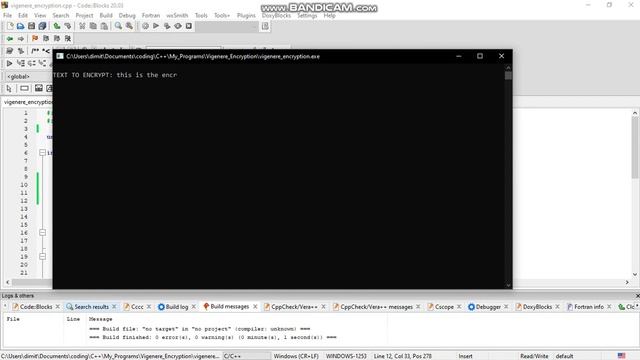Click the WINDOWS-1253 encoding status entry
The image size is (640, 360).
coord(346,356)
